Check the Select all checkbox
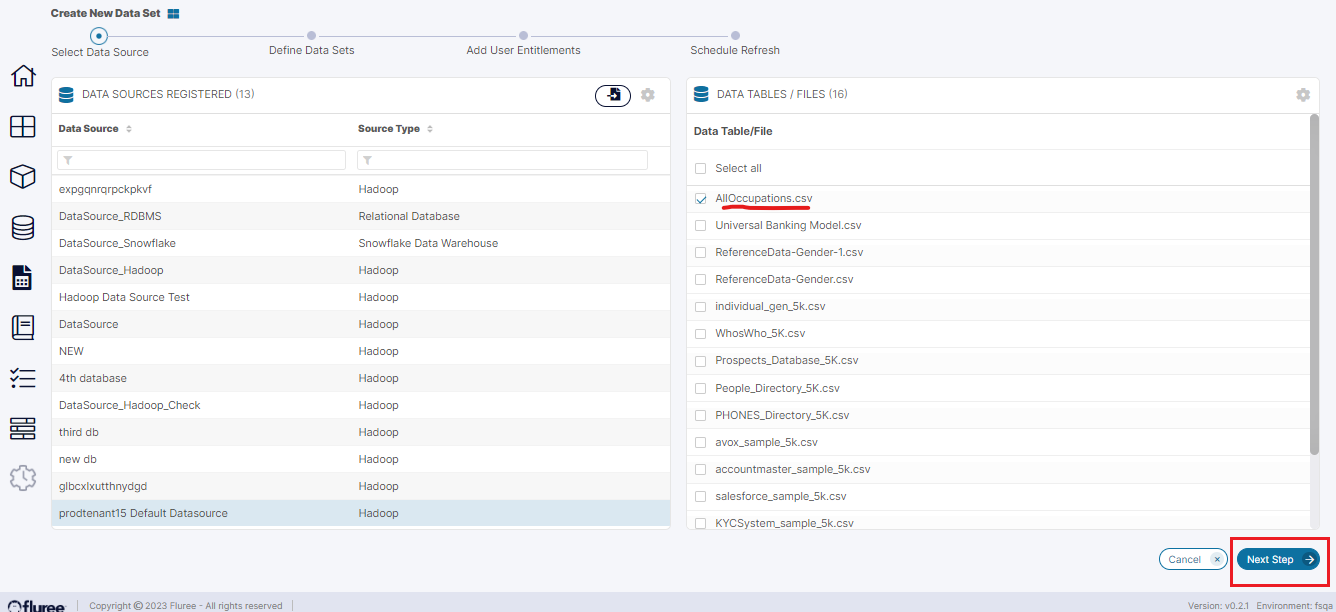The height and width of the screenshot is (612, 1336). 701,169
